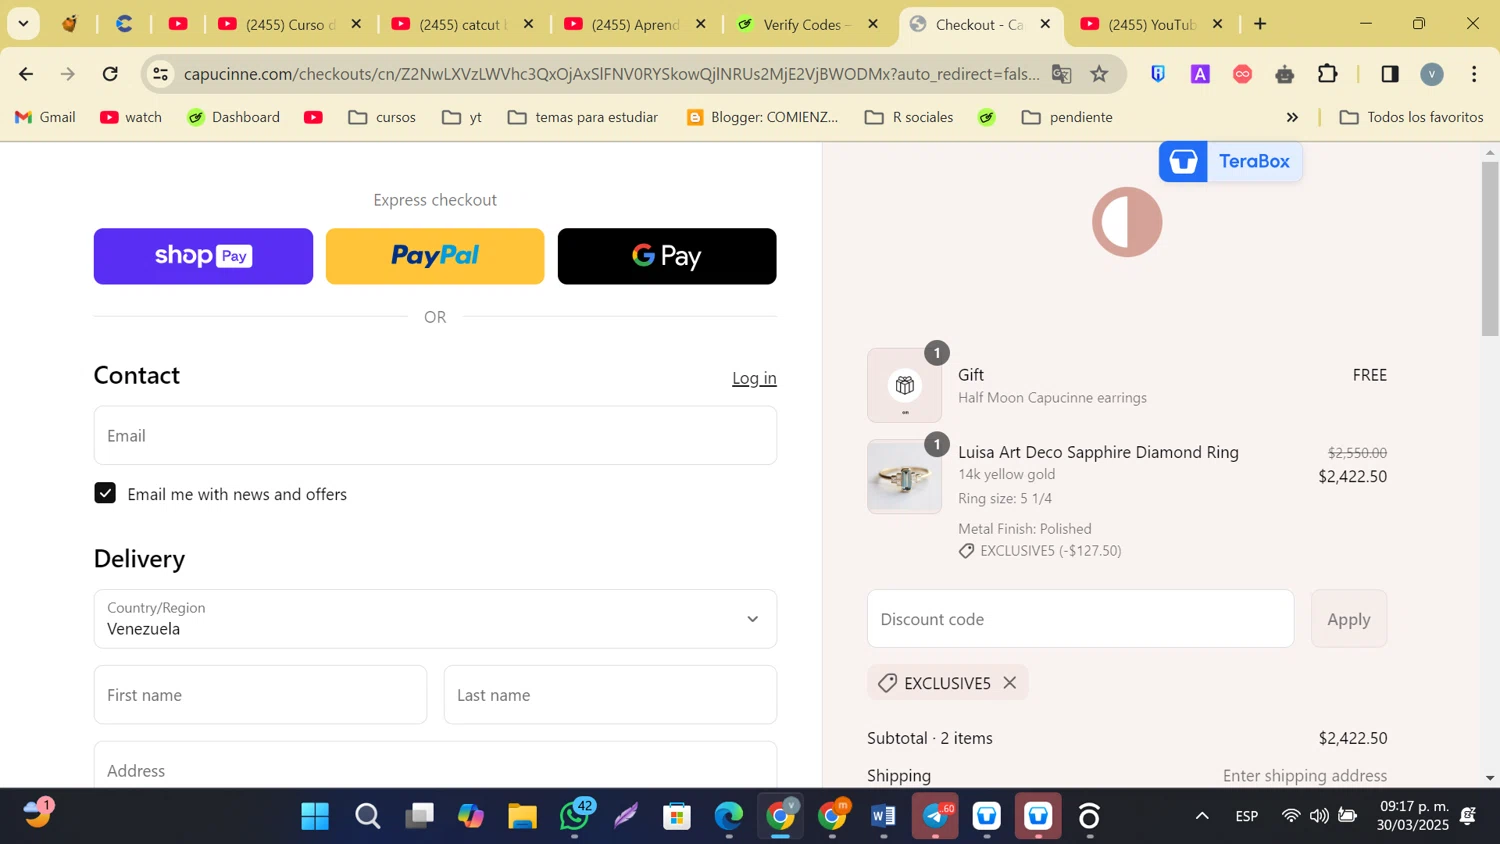Close the Verify Codes tab
This screenshot has height=844, width=1500.
[873, 24]
